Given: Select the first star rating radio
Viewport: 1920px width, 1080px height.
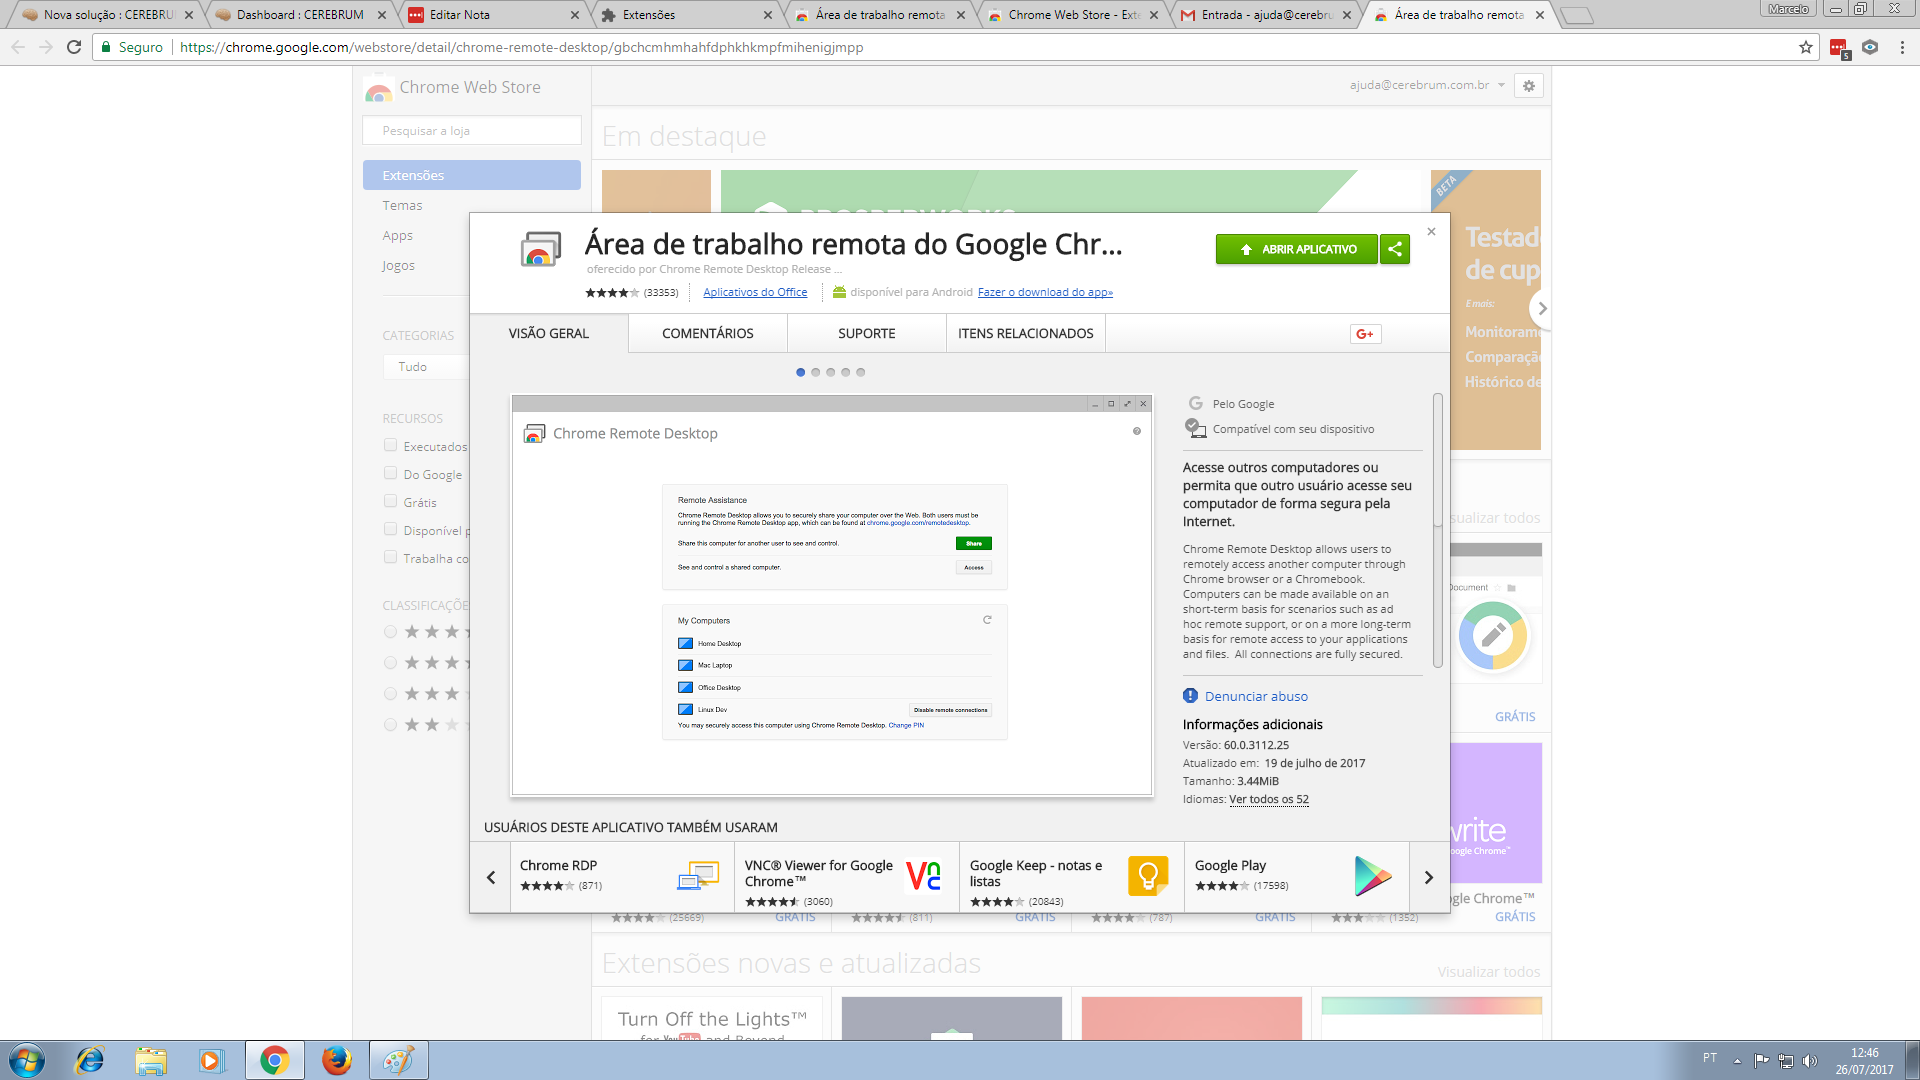Looking at the screenshot, I should (391, 632).
